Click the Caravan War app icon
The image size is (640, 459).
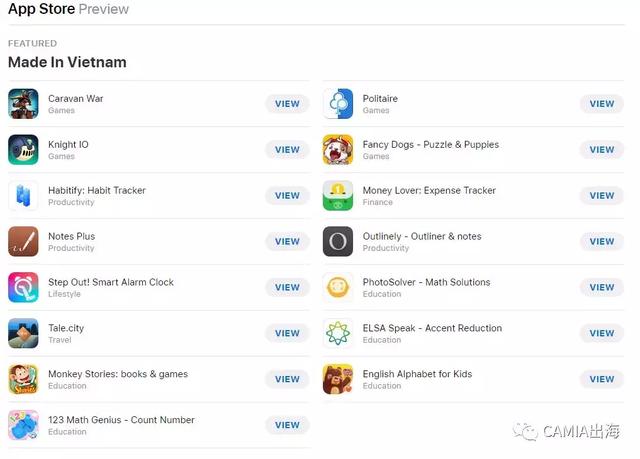coord(23,104)
